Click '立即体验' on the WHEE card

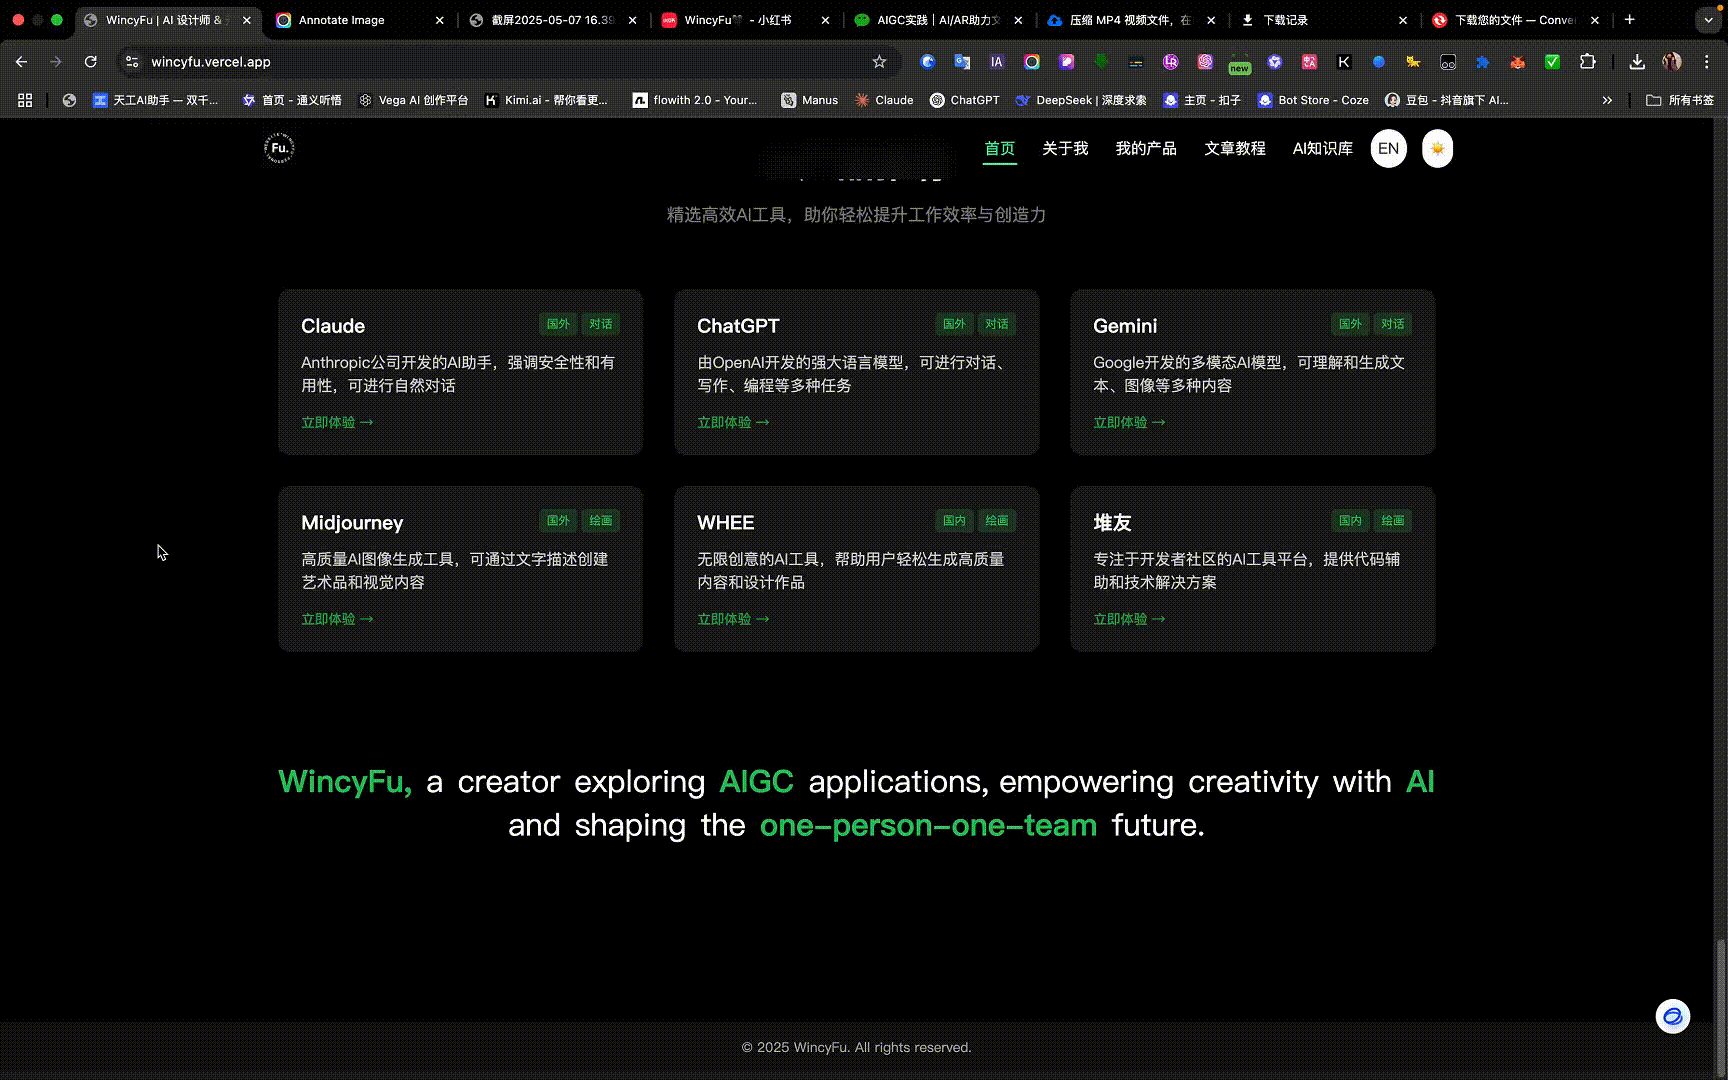(733, 619)
